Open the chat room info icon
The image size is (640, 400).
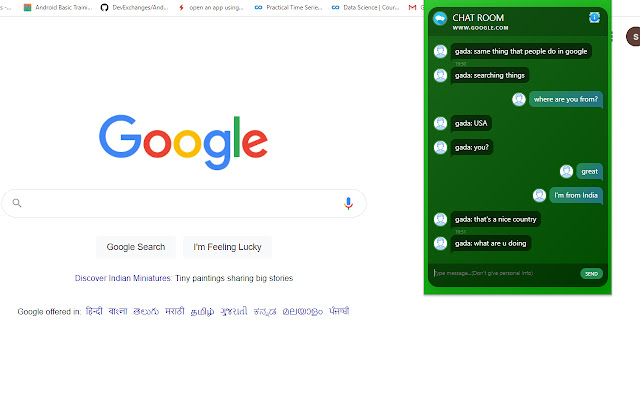[594, 18]
